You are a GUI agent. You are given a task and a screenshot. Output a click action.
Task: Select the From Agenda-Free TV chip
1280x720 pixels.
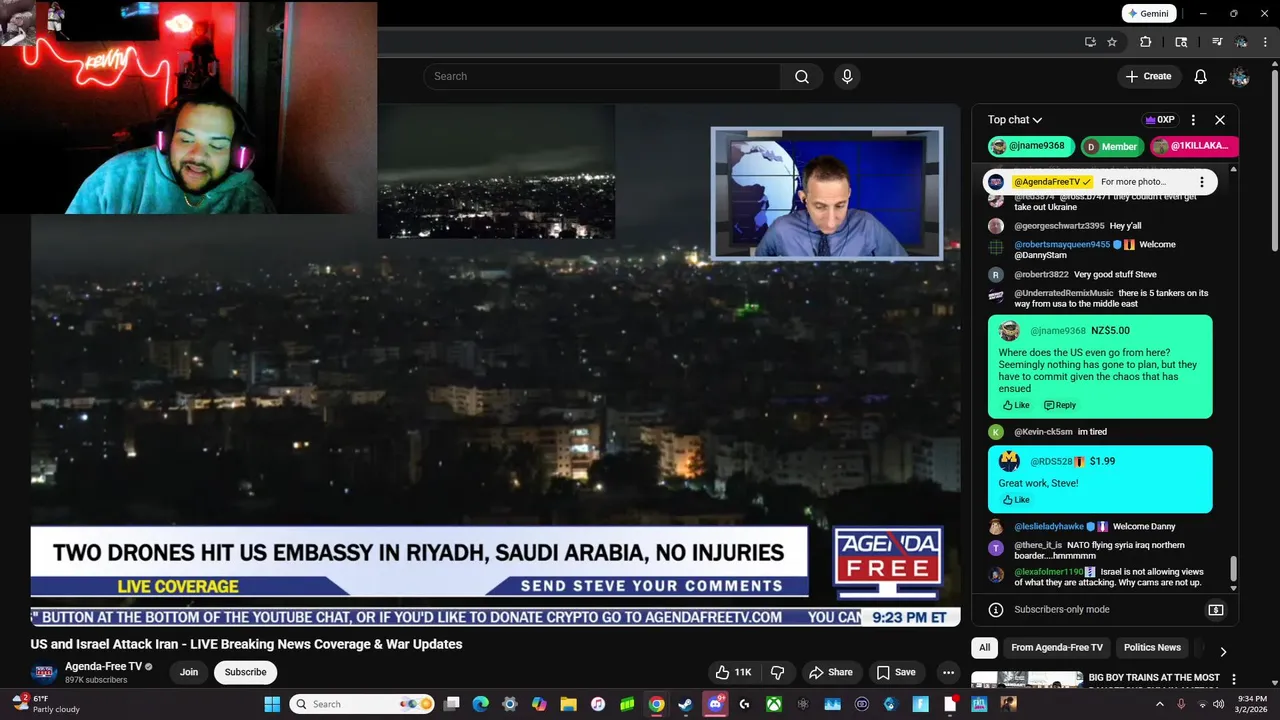tap(1057, 648)
